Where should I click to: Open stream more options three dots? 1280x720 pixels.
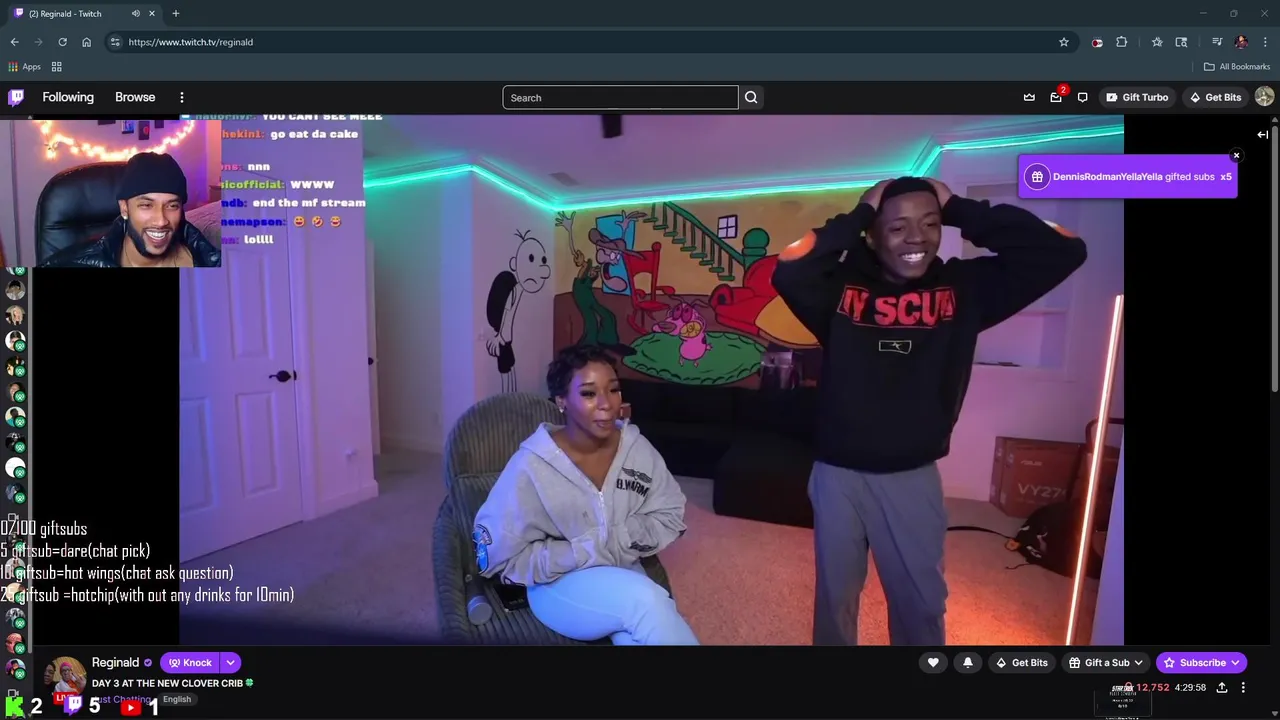(1243, 688)
